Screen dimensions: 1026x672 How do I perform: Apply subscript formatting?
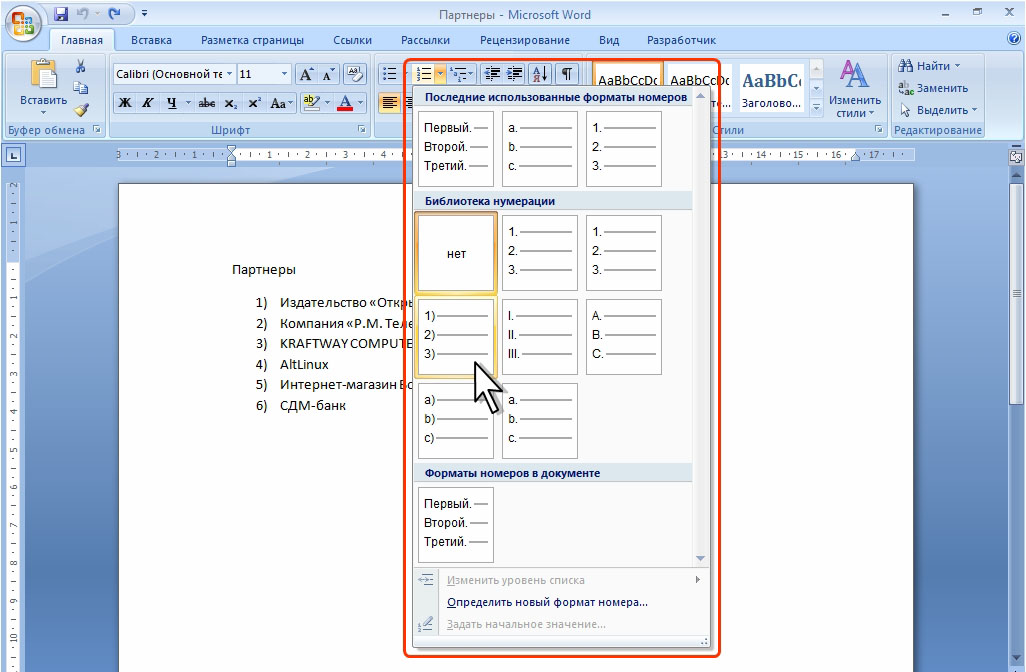click(x=230, y=103)
